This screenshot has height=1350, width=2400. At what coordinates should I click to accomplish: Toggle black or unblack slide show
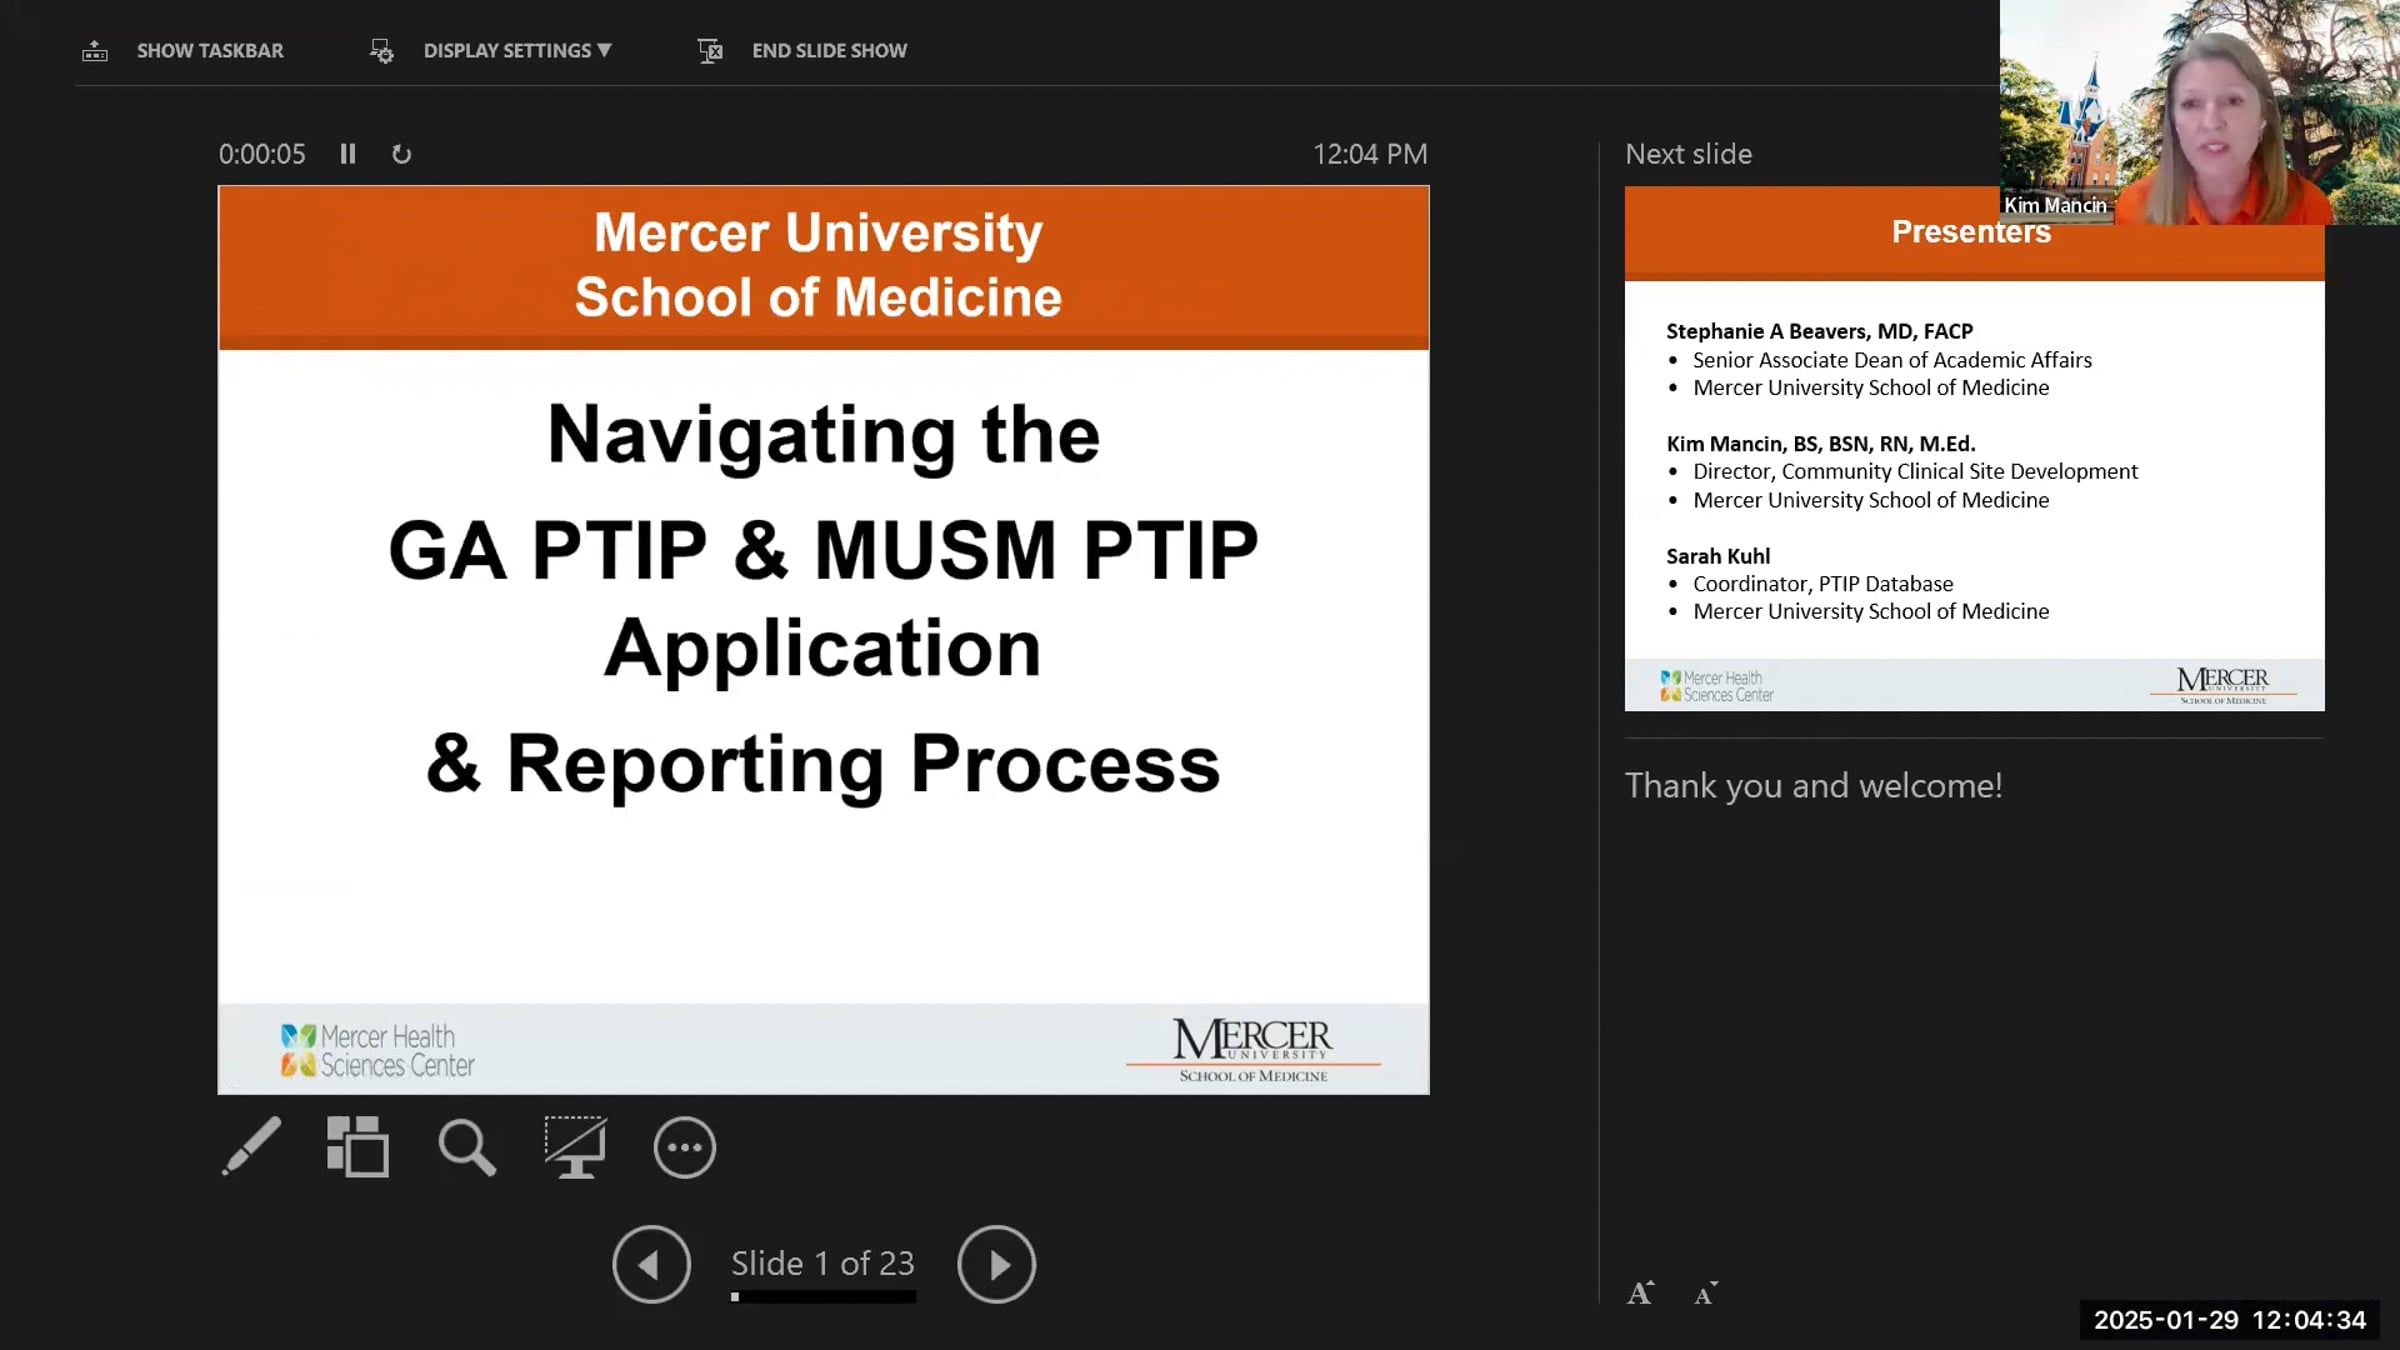[575, 1146]
